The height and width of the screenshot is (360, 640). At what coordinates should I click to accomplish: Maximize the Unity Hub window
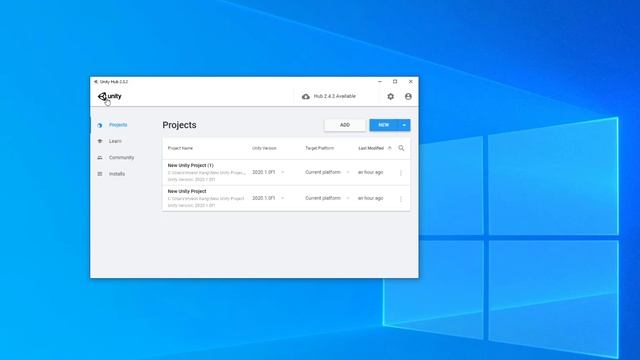coord(395,82)
